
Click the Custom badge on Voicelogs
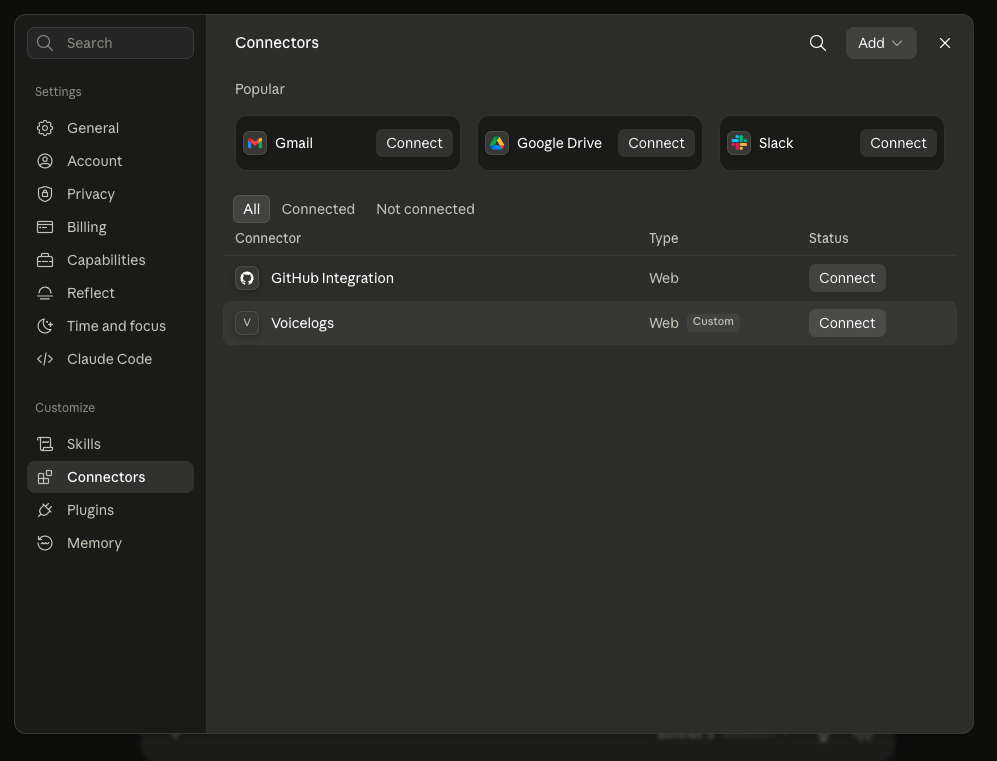pos(713,322)
